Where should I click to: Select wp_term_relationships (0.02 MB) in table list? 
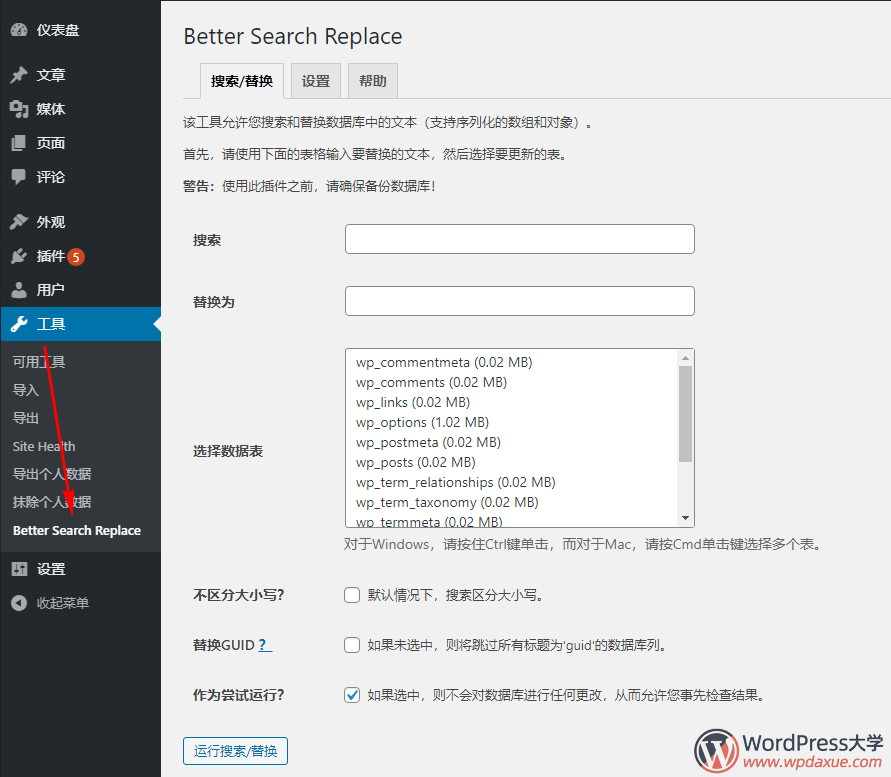(456, 482)
